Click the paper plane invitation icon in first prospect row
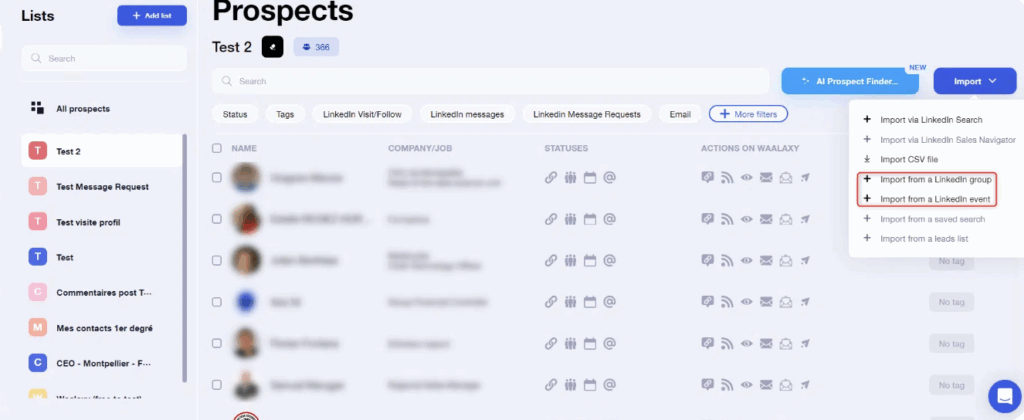Image resolution: width=1024 pixels, height=420 pixels. (x=805, y=178)
